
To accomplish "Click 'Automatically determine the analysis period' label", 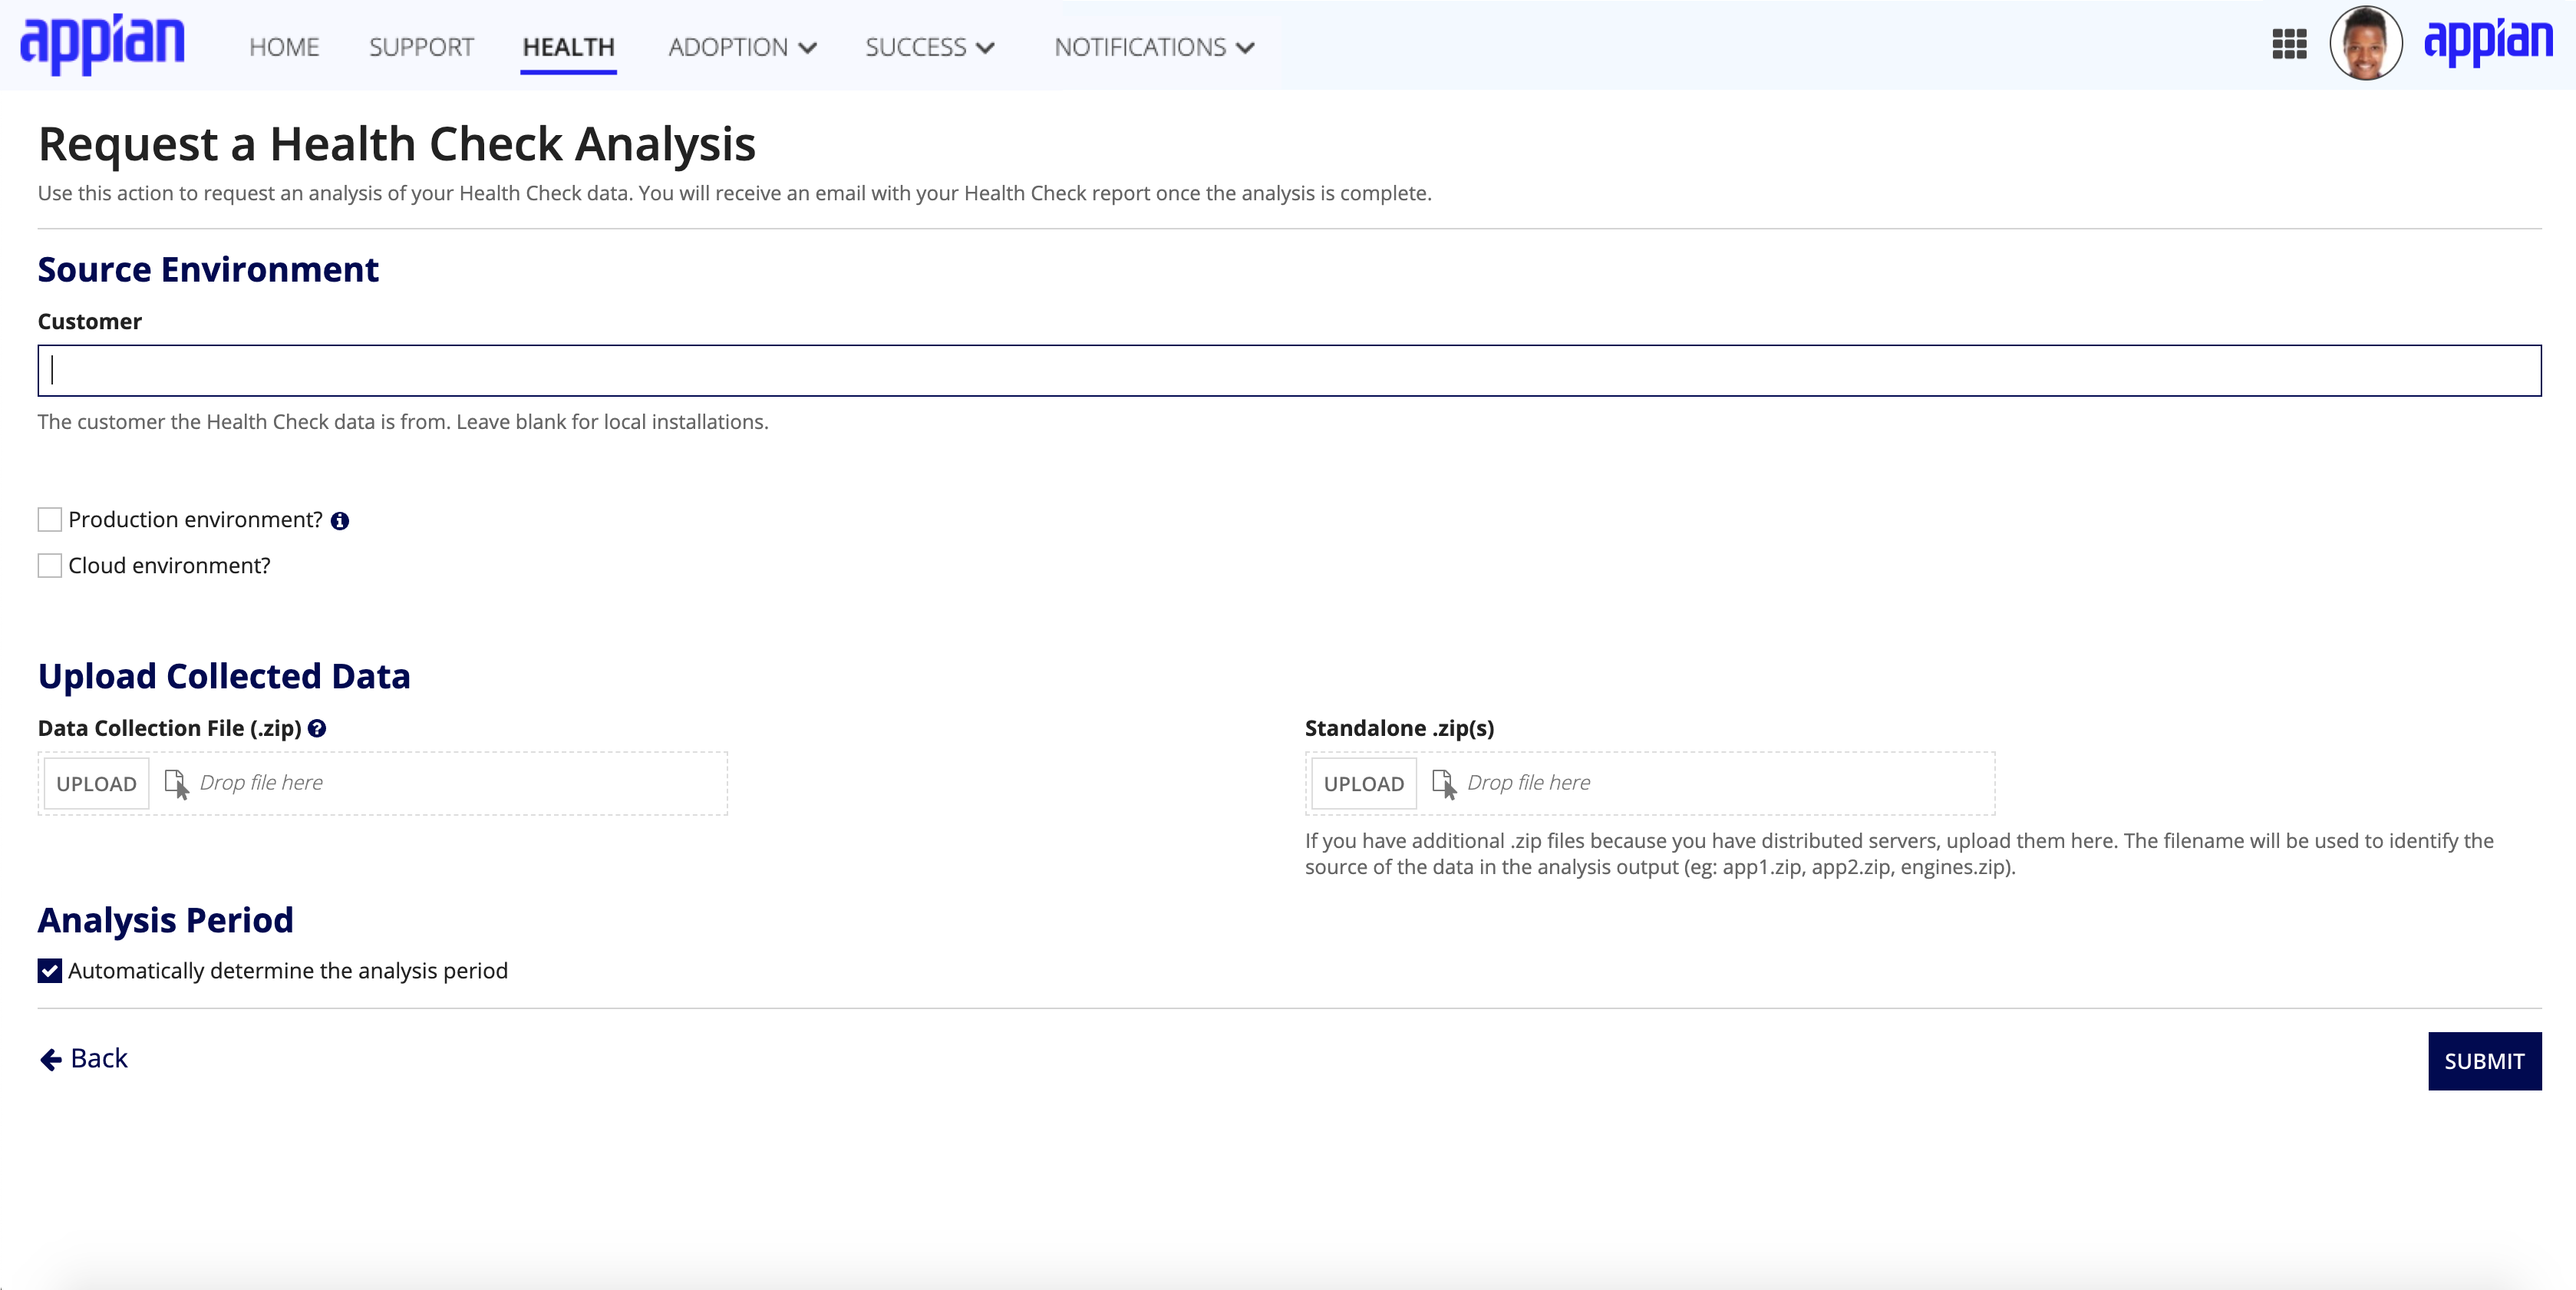I will point(288,971).
